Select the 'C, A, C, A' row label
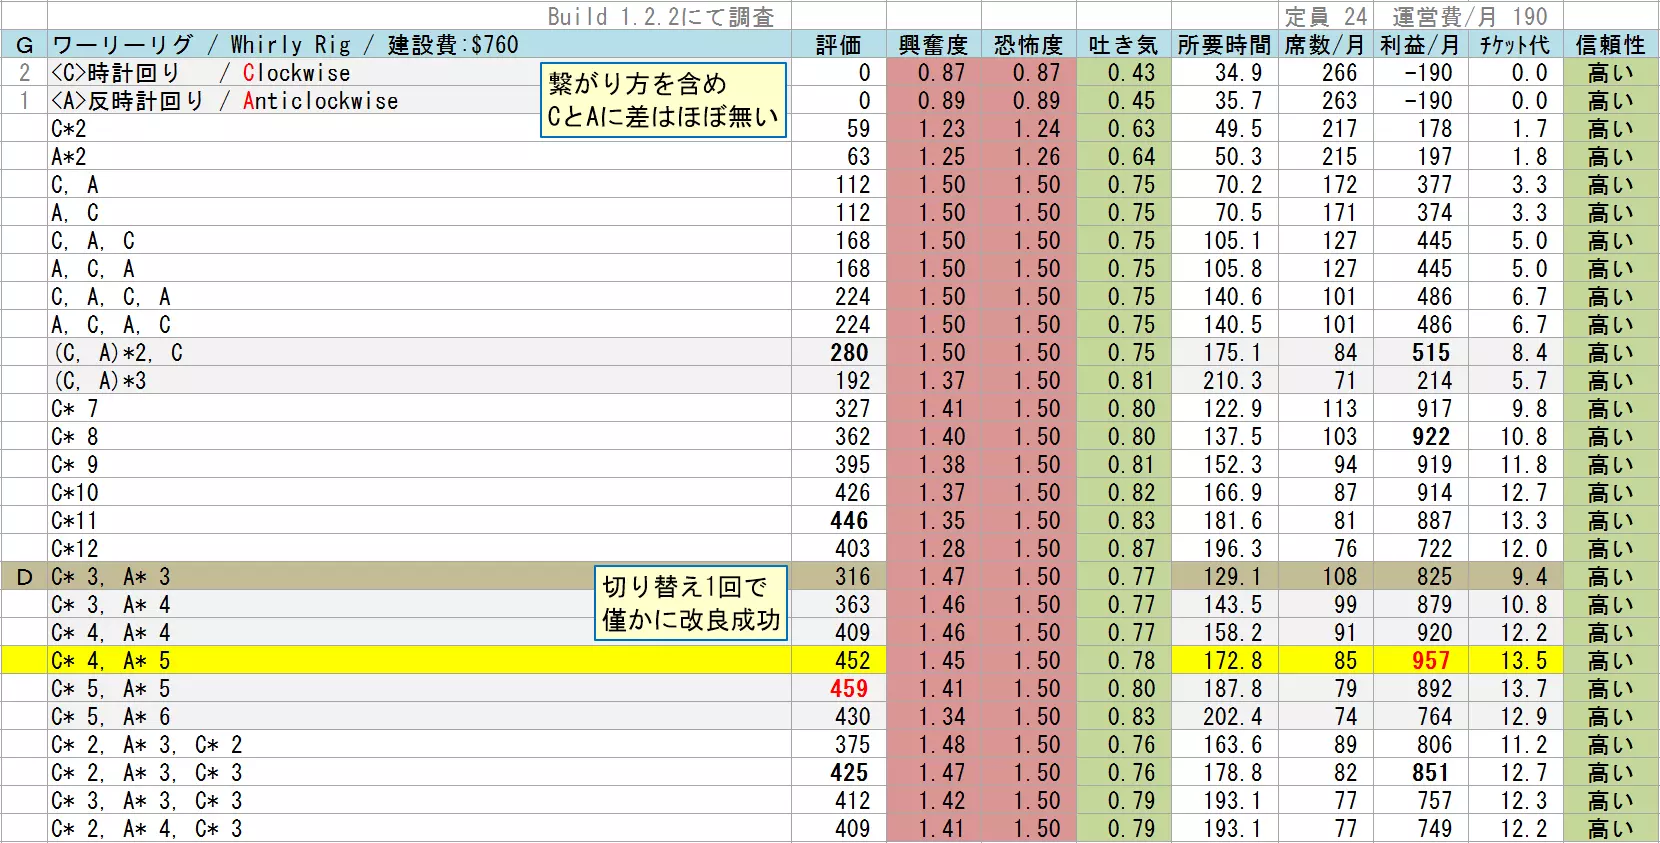 (x=111, y=297)
